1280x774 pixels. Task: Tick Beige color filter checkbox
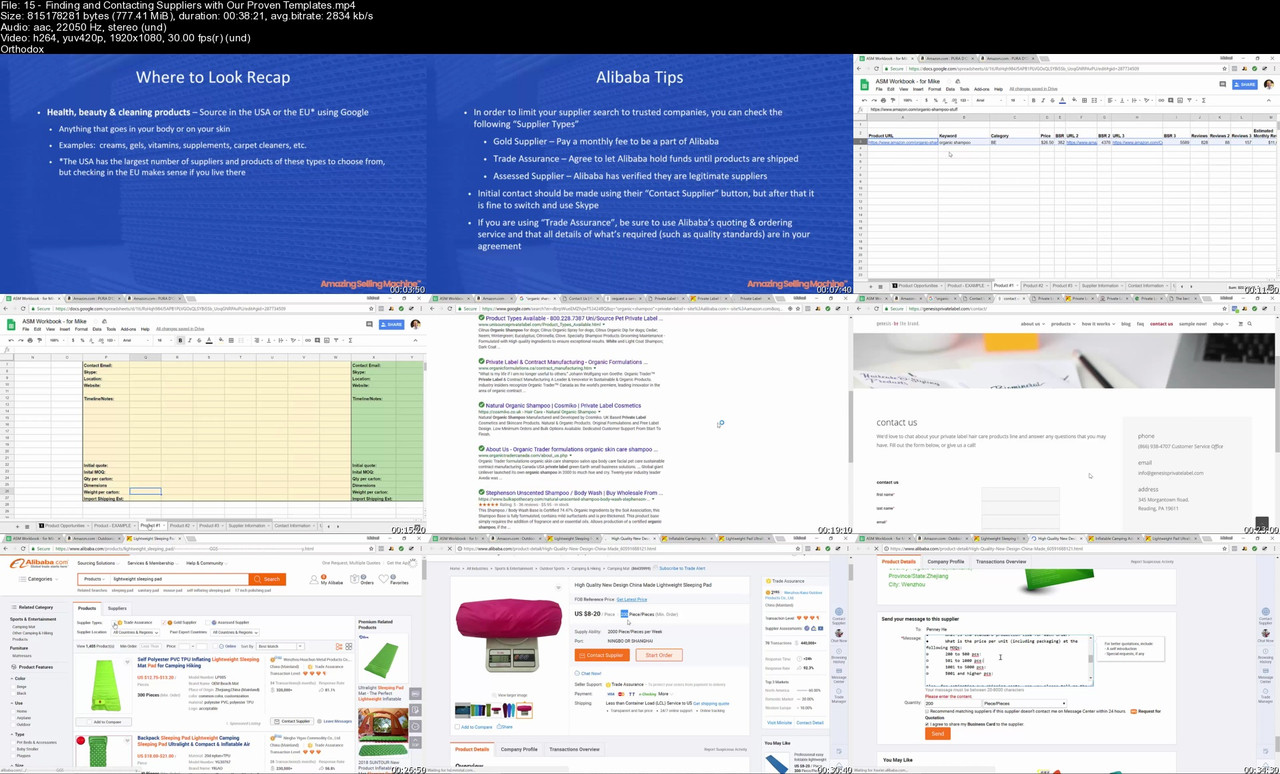(x=13, y=686)
